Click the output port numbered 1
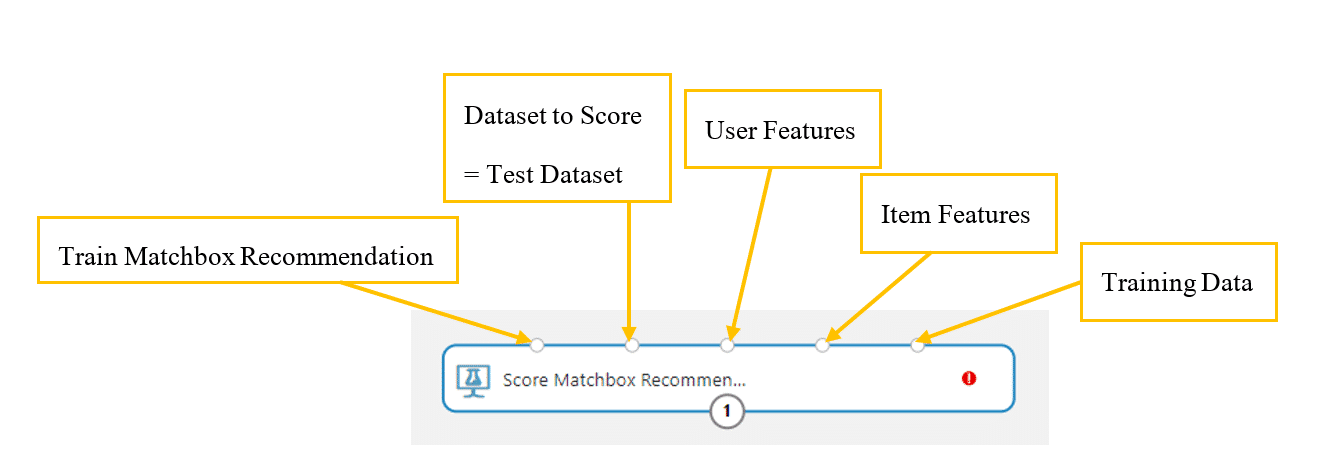1337x469 pixels. point(727,411)
